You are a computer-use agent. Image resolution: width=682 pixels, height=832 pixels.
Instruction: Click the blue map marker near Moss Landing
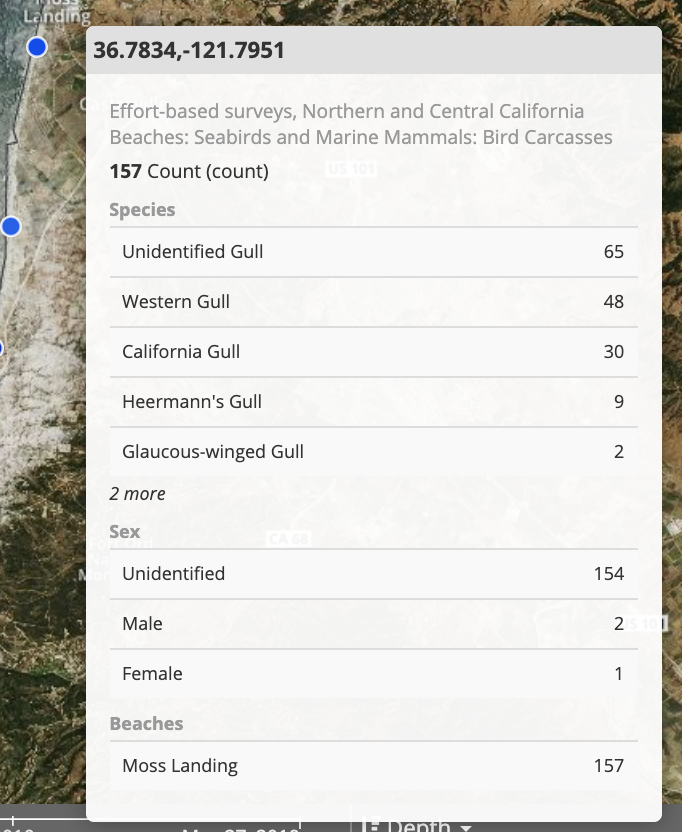click(37, 47)
